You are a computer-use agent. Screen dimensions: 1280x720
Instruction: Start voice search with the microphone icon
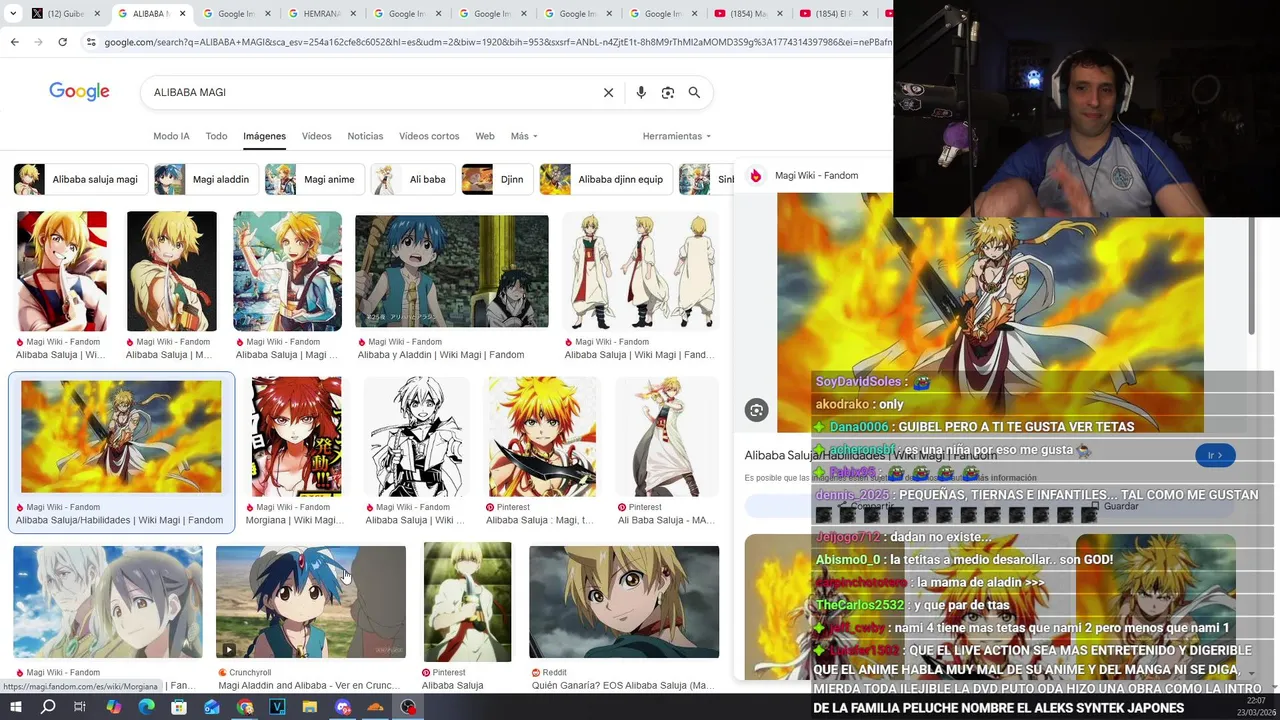coord(641,92)
